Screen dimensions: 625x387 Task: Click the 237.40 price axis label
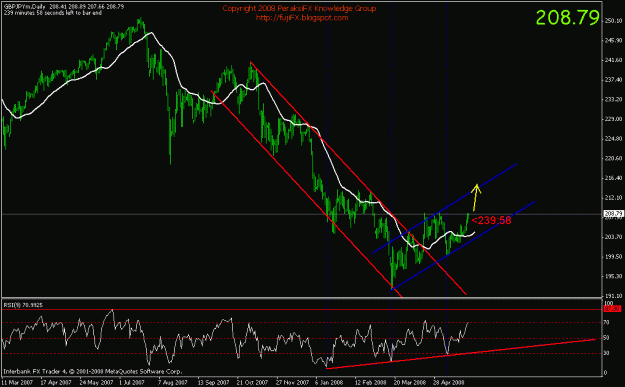[x=613, y=80]
